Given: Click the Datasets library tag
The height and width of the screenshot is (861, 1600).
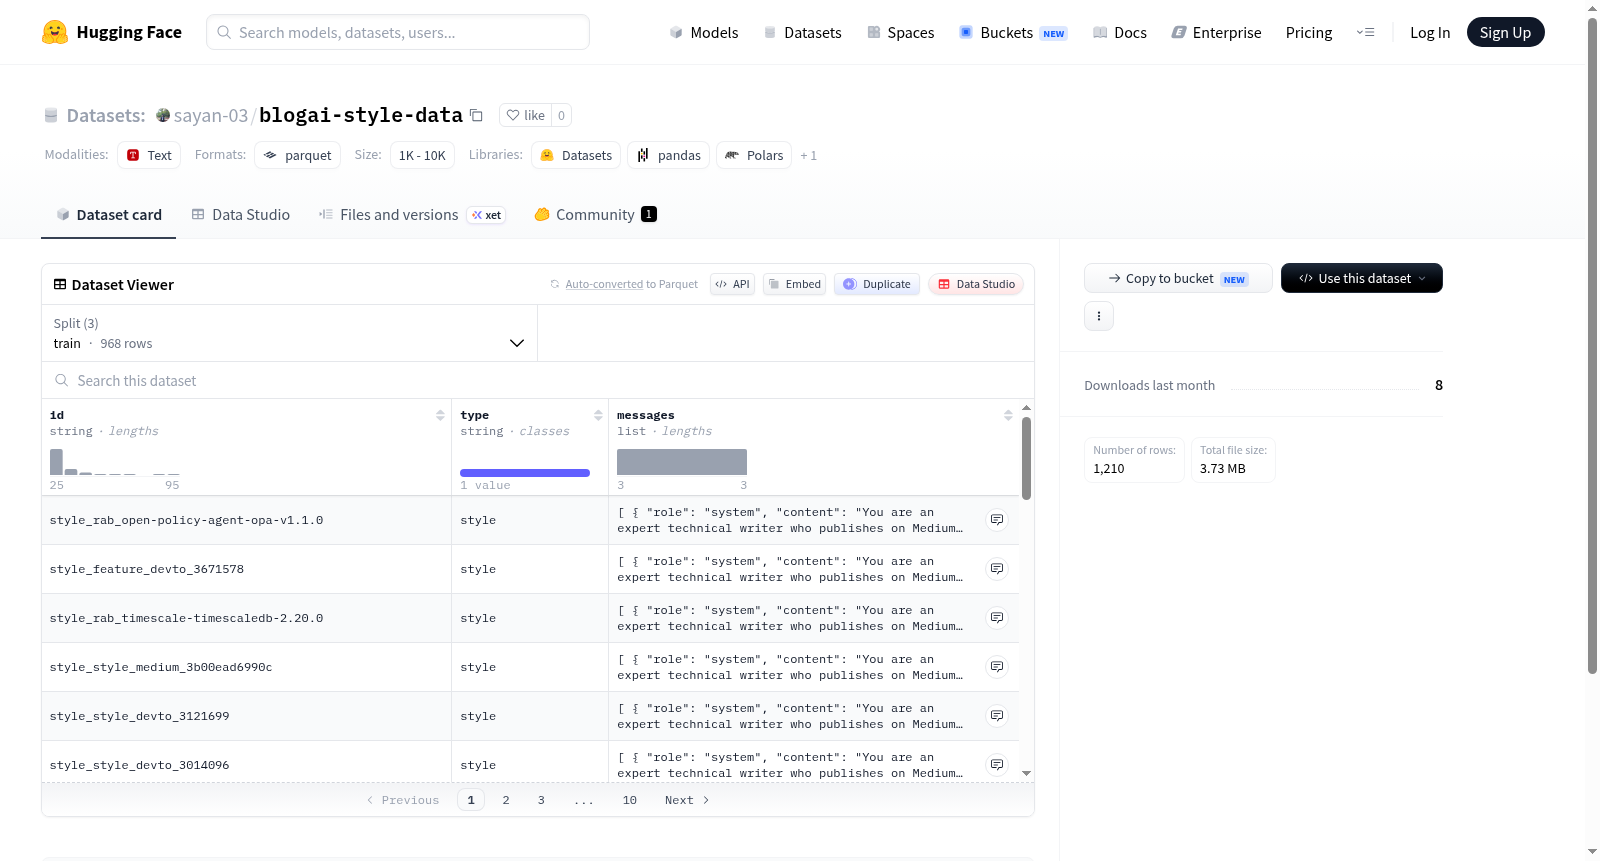Looking at the screenshot, I should (x=576, y=155).
